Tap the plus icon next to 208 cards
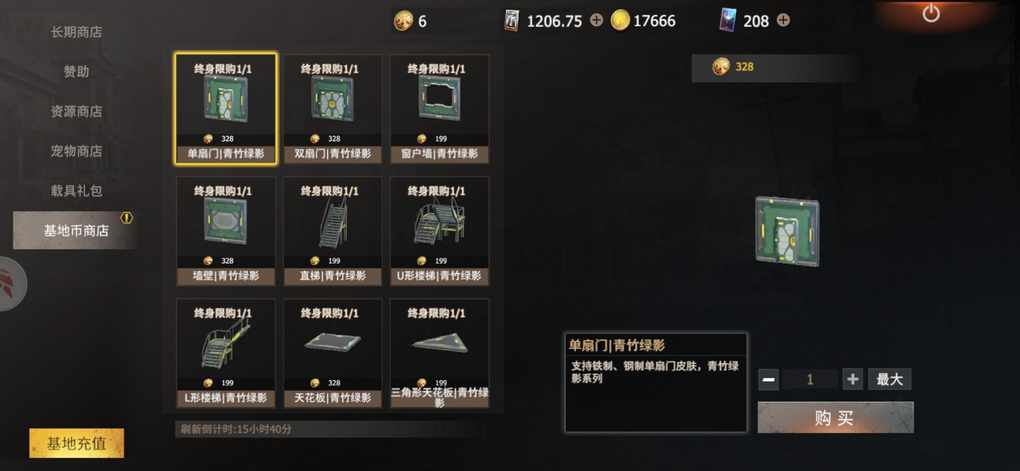 click(x=783, y=21)
